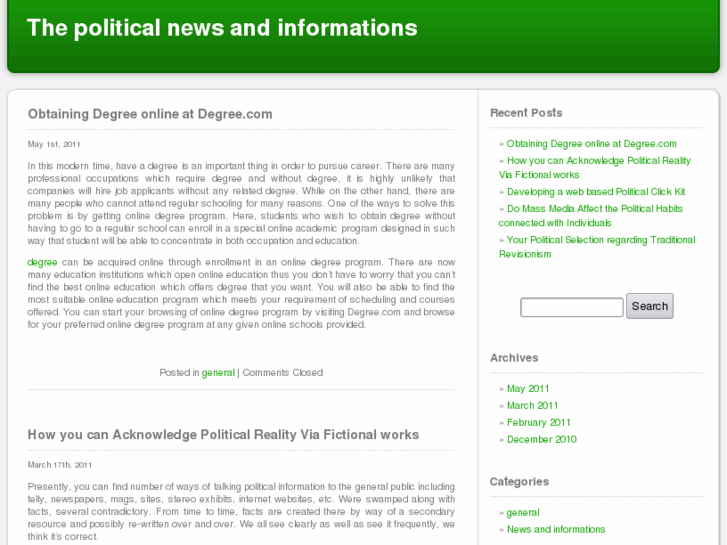Open recent post 'Your Political Selection regarding Traditional Revisionism'
Viewport: 727px width, 545px height.
coord(597,247)
